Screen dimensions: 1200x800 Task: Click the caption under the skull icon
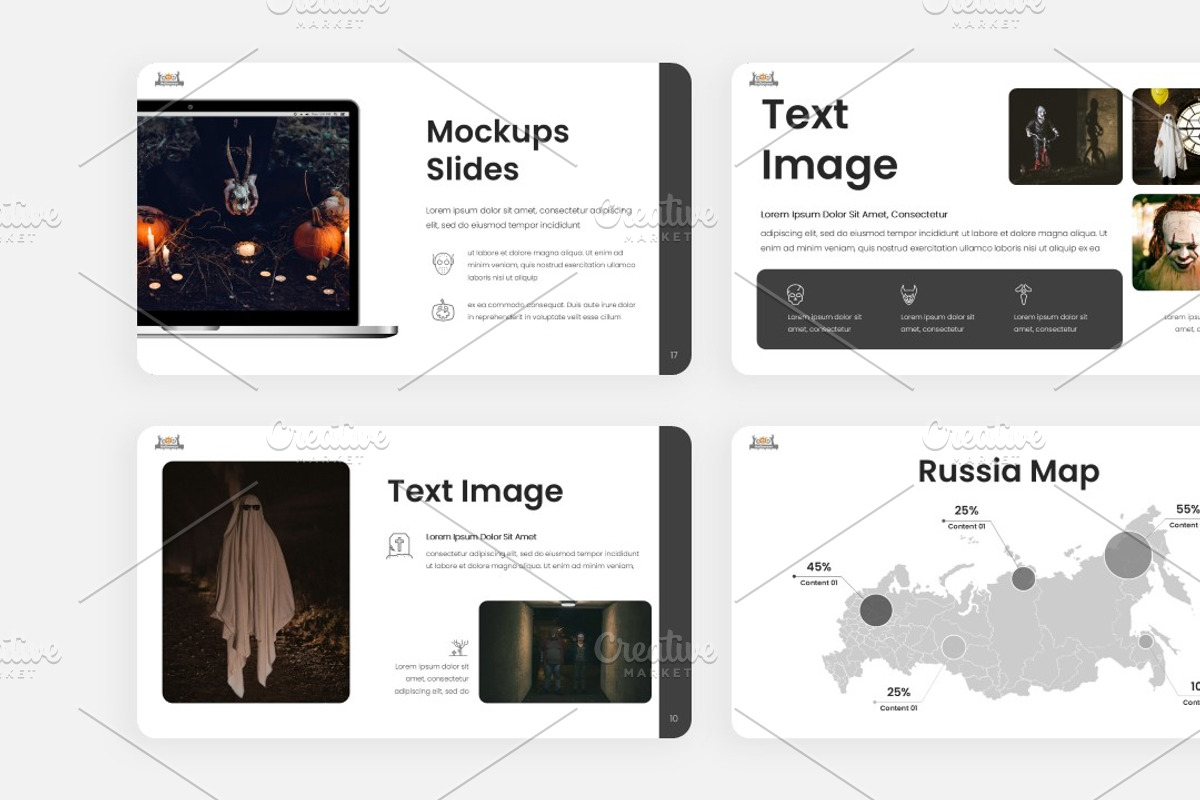[x=824, y=323]
